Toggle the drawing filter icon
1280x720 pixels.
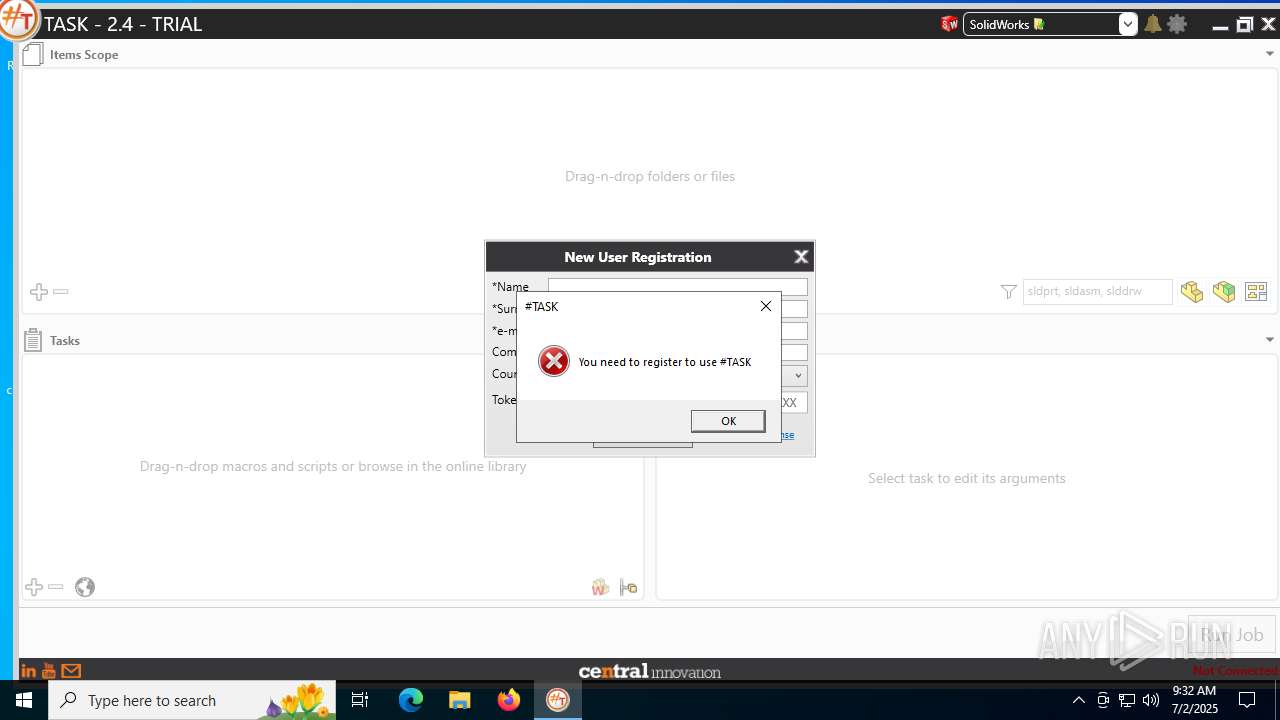pyautogui.click(x=1256, y=292)
